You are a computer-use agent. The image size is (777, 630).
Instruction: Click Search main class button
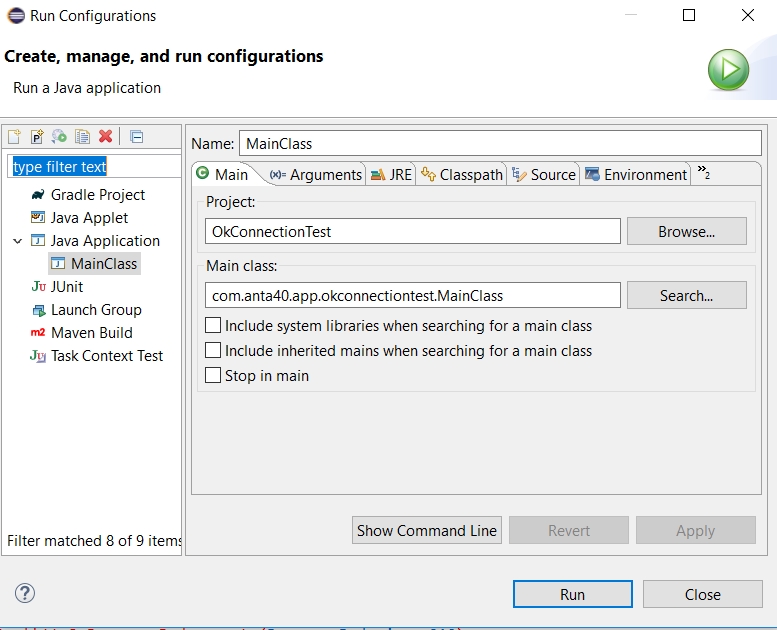[x=687, y=295]
